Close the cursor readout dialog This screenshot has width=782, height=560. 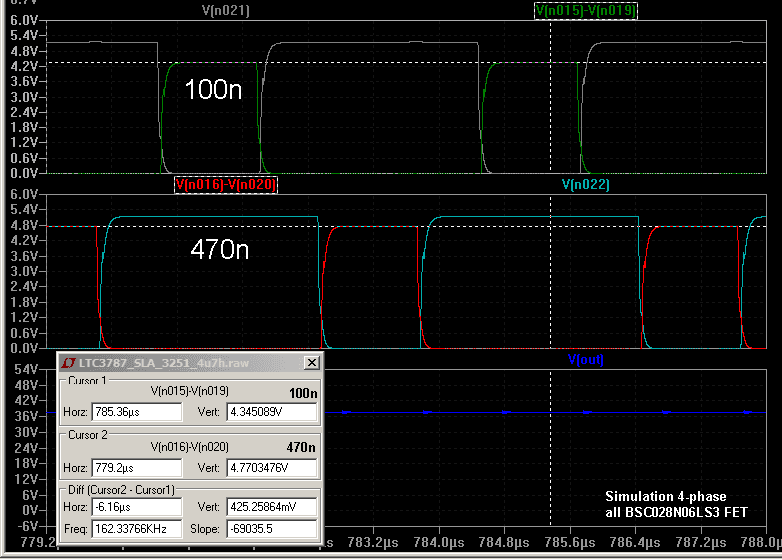point(312,362)
